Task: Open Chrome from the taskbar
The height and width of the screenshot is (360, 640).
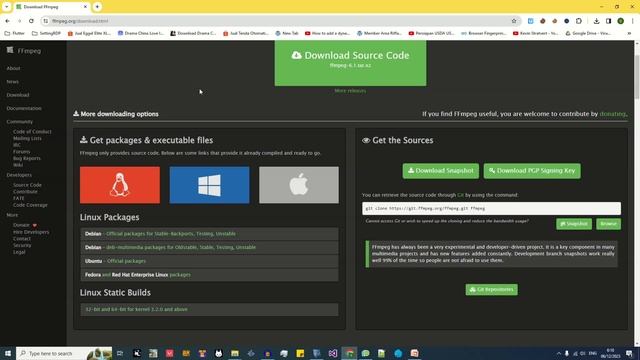Action: tap(349, 353)
